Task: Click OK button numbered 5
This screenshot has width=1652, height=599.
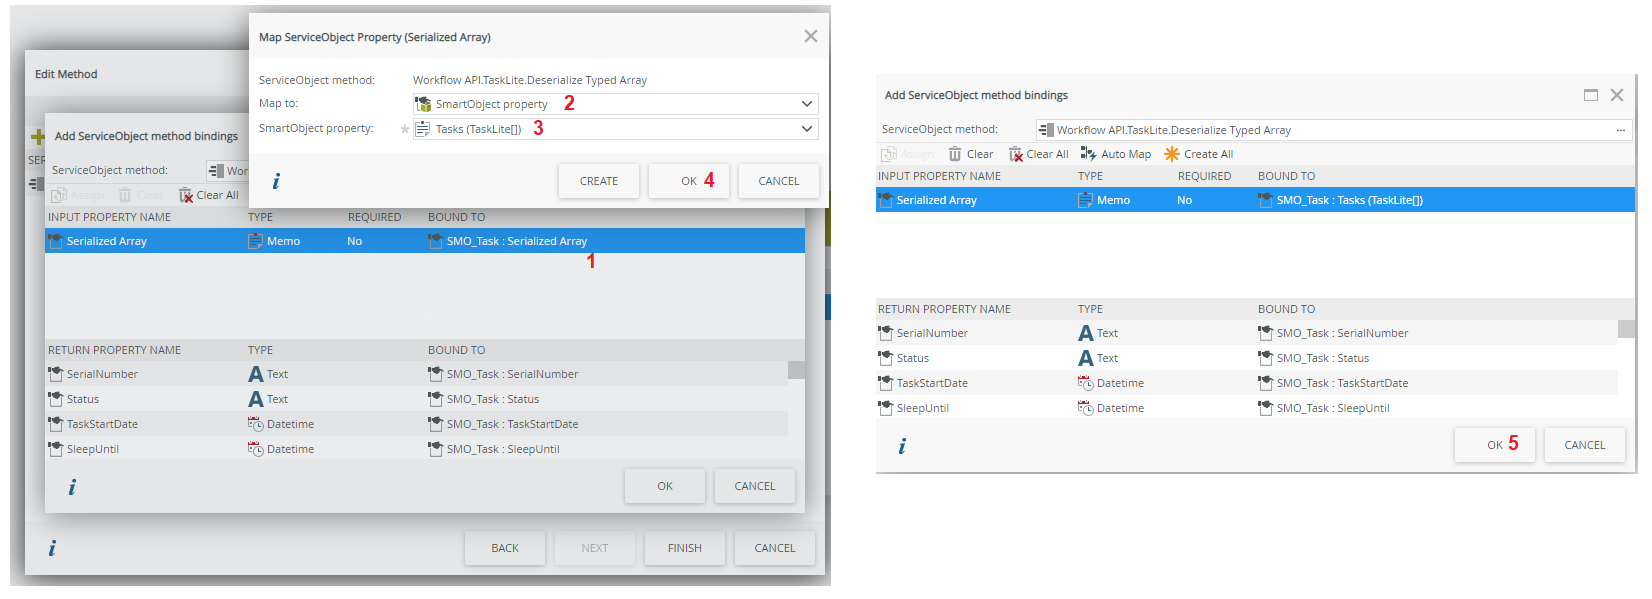Action: 1495,445
